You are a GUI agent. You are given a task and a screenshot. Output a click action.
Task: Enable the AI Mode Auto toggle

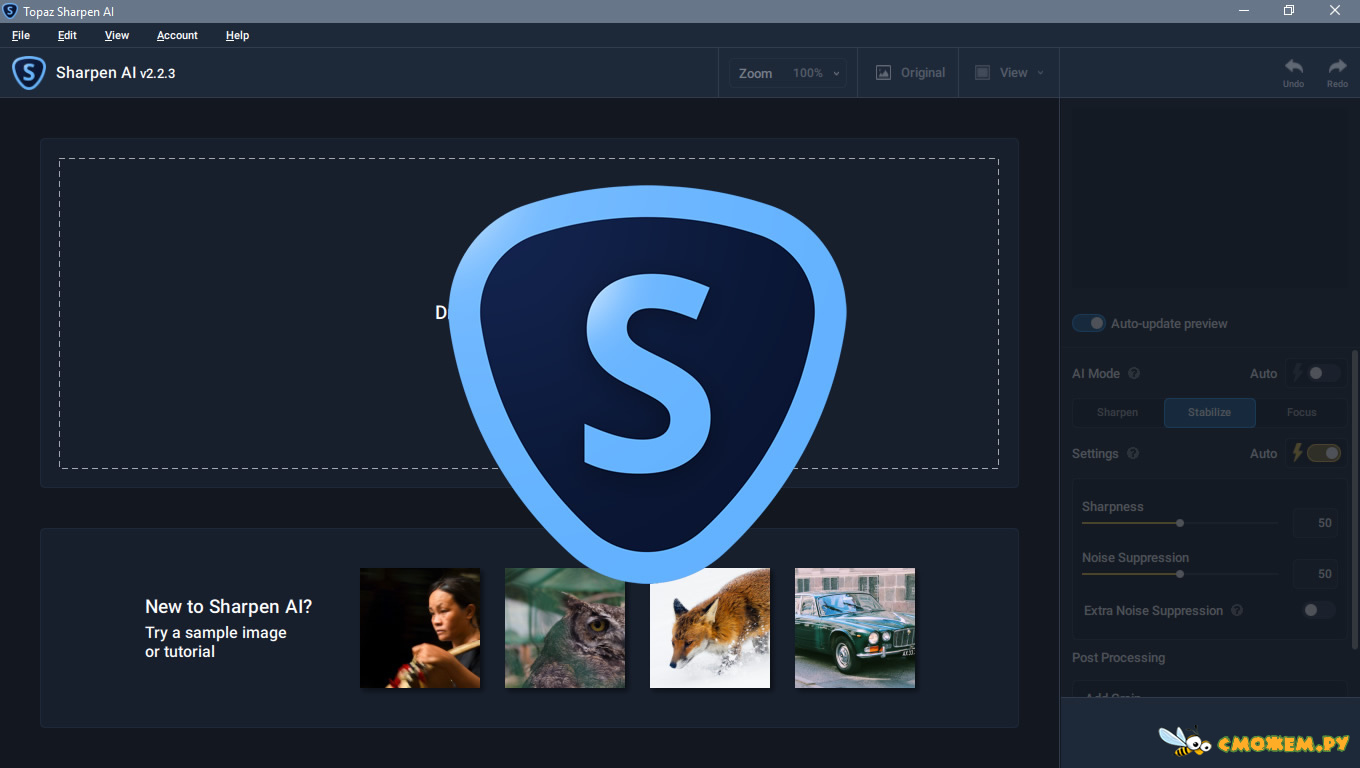point(1323,373)
